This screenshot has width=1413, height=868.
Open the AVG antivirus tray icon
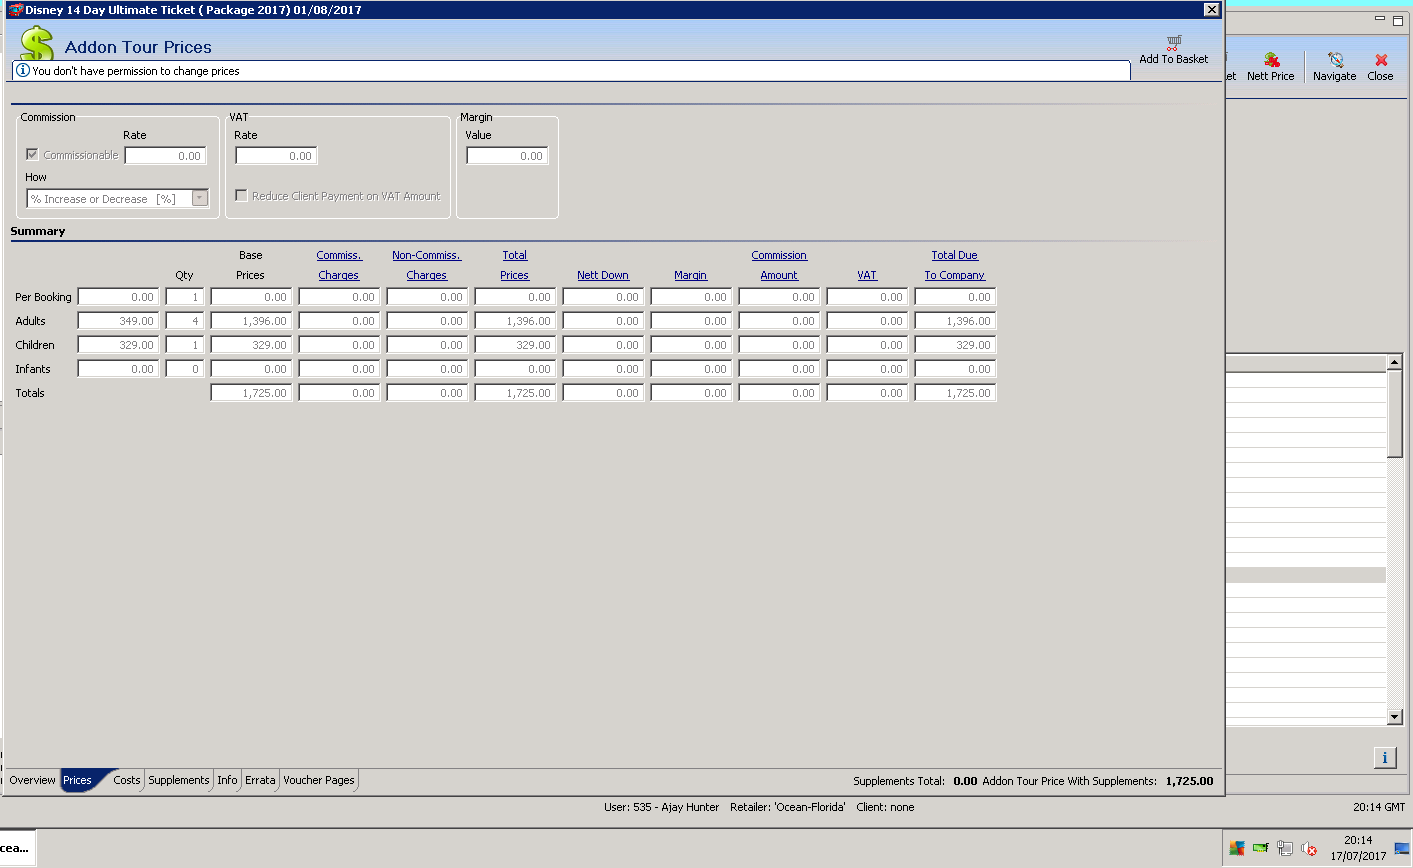[1237, 848]
